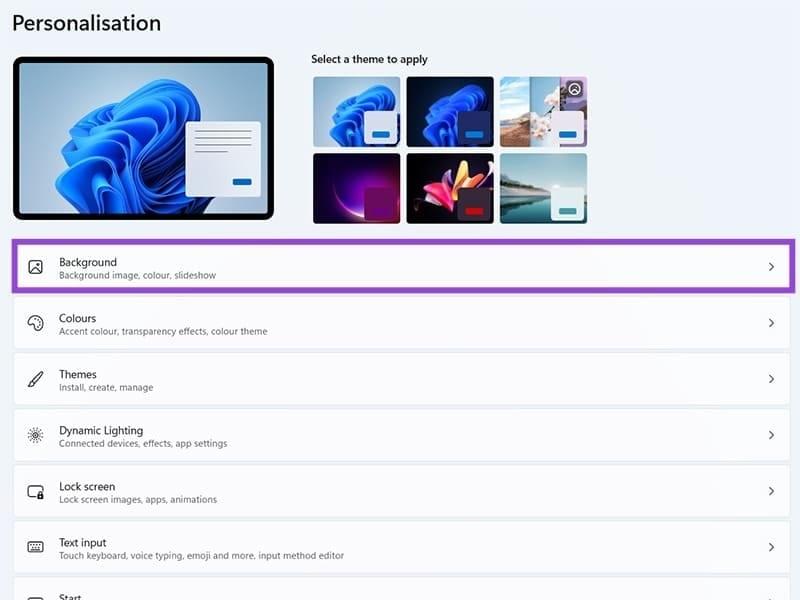
Task: Open Text input settings
Action: point(400,547)
